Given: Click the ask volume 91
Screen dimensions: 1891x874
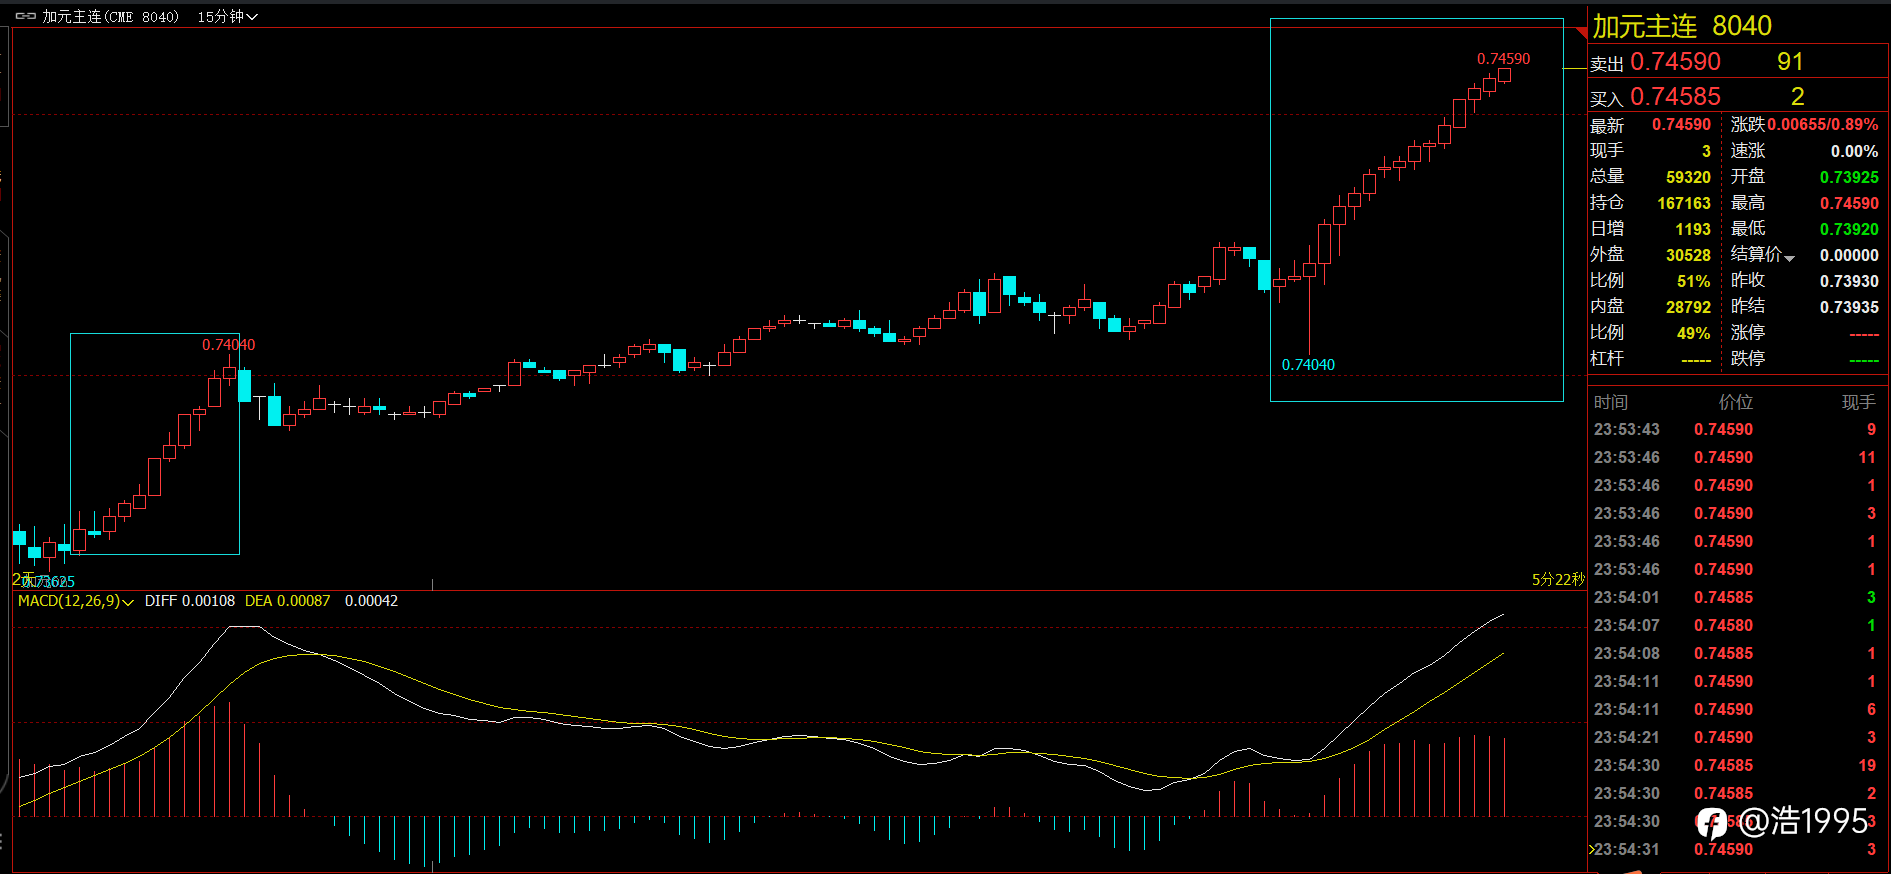Looking at the screenshot, I should [x=1790, y=62].
